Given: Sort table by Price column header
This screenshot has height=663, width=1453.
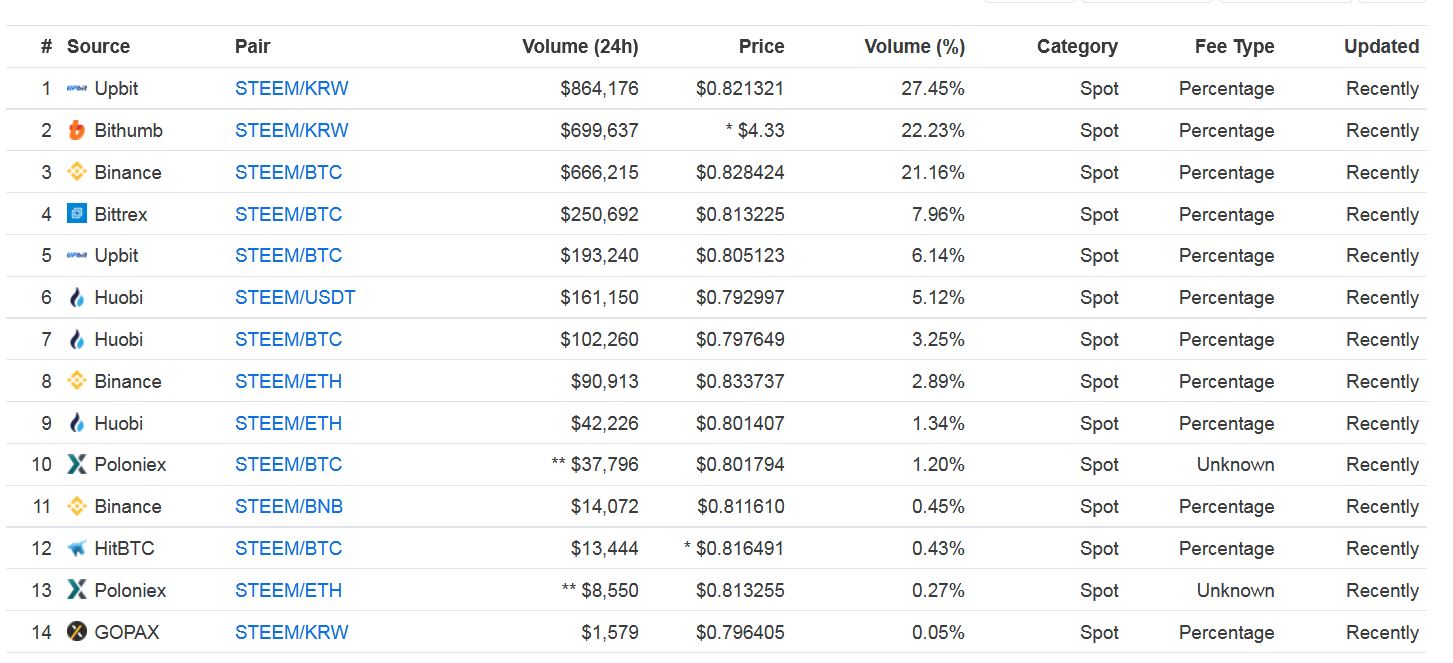Looking at the screenshot, I should [x=761, y=47].
